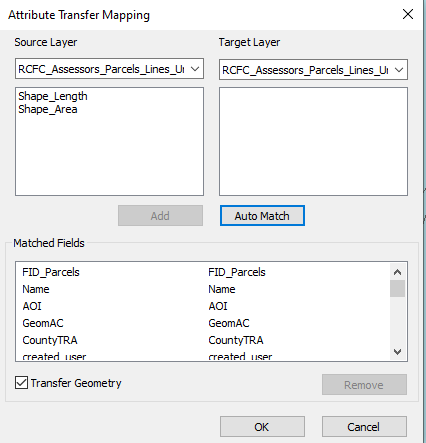
Task: Open the Source Layer dropdown
Action: [x=109, y=69]
